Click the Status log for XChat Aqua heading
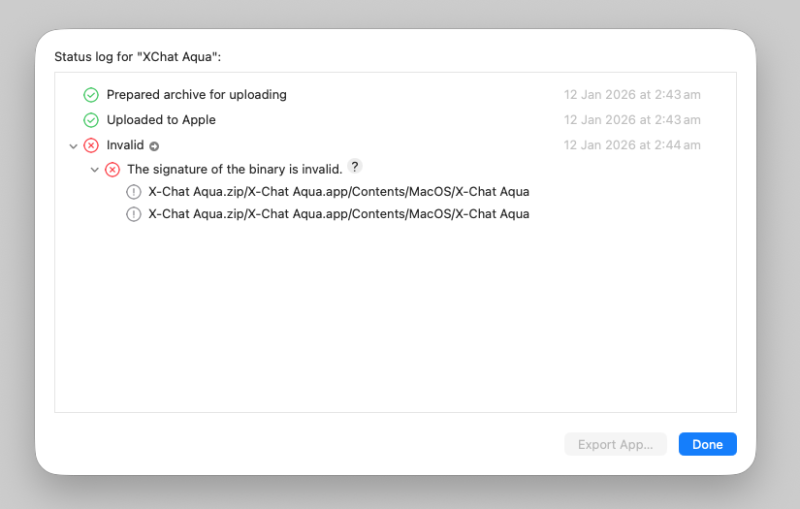Image resolution: width=800 pixels, height=509 pixels. pos(137,57)
